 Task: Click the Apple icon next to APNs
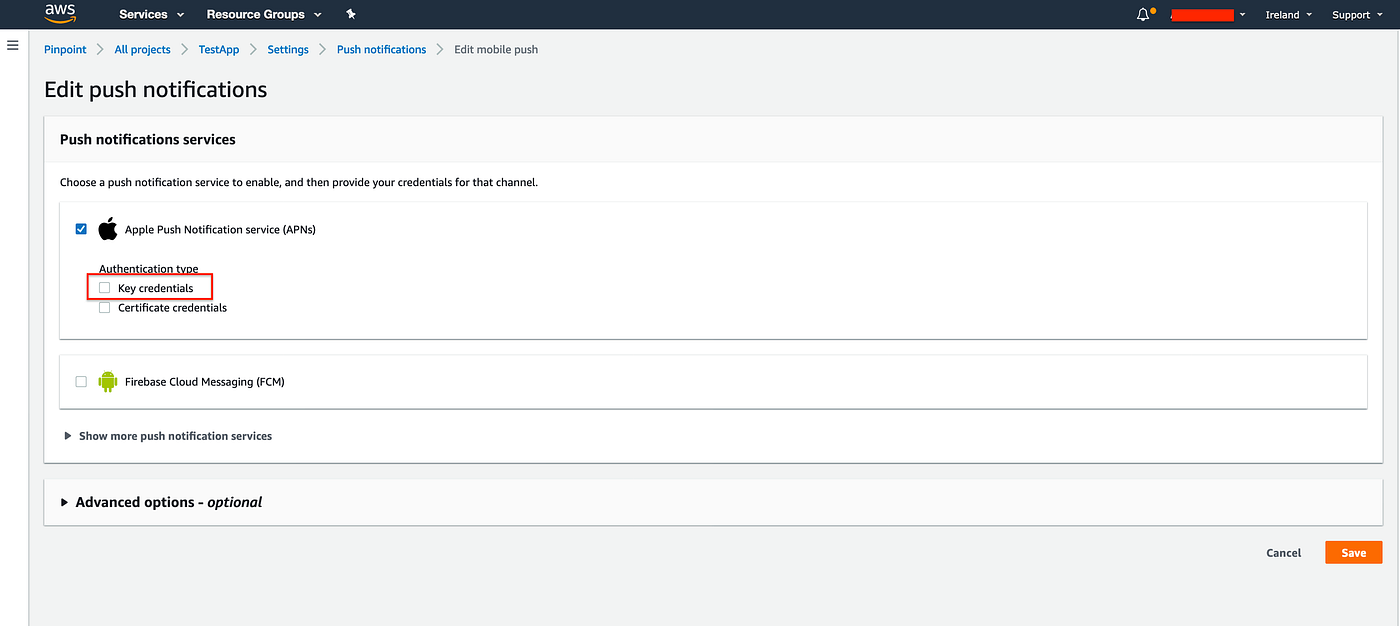click(x=107, y=228)
